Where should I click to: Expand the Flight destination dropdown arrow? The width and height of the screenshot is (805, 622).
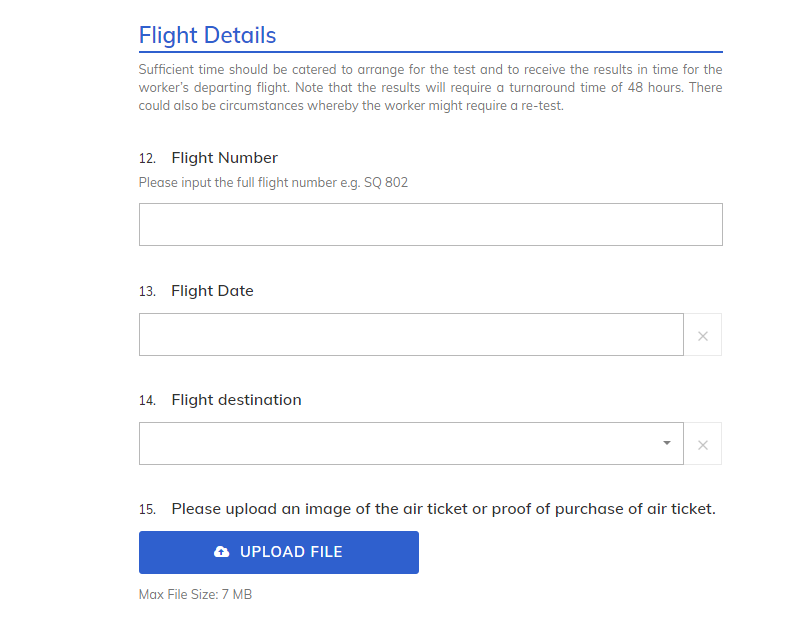pyautogui.click(x=667, y=443)
